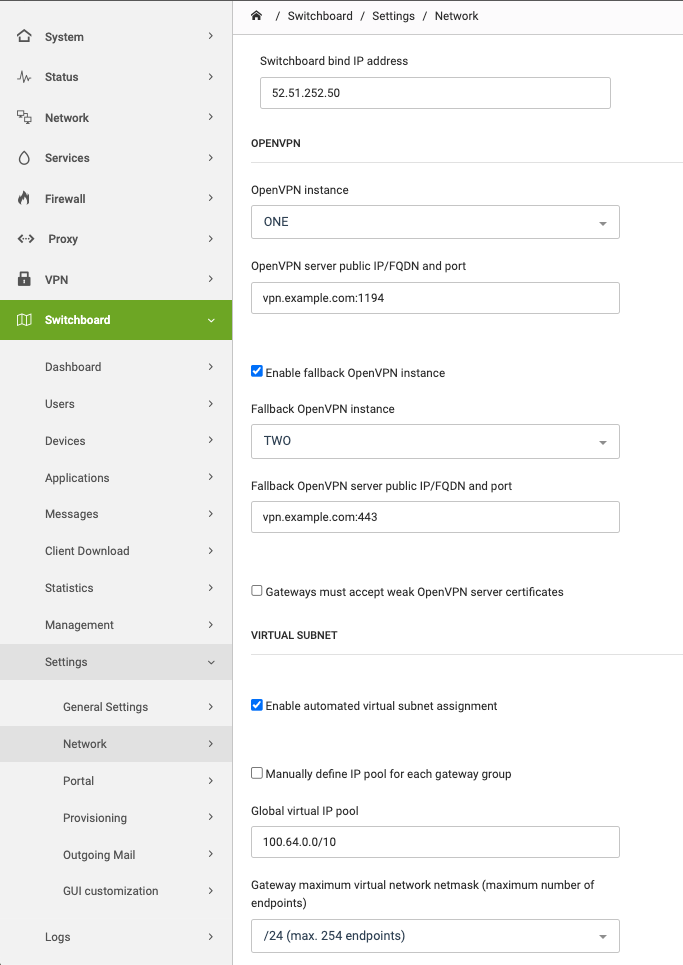Toggle Manually define IP pool checkbox

click(x=257, y=773)
